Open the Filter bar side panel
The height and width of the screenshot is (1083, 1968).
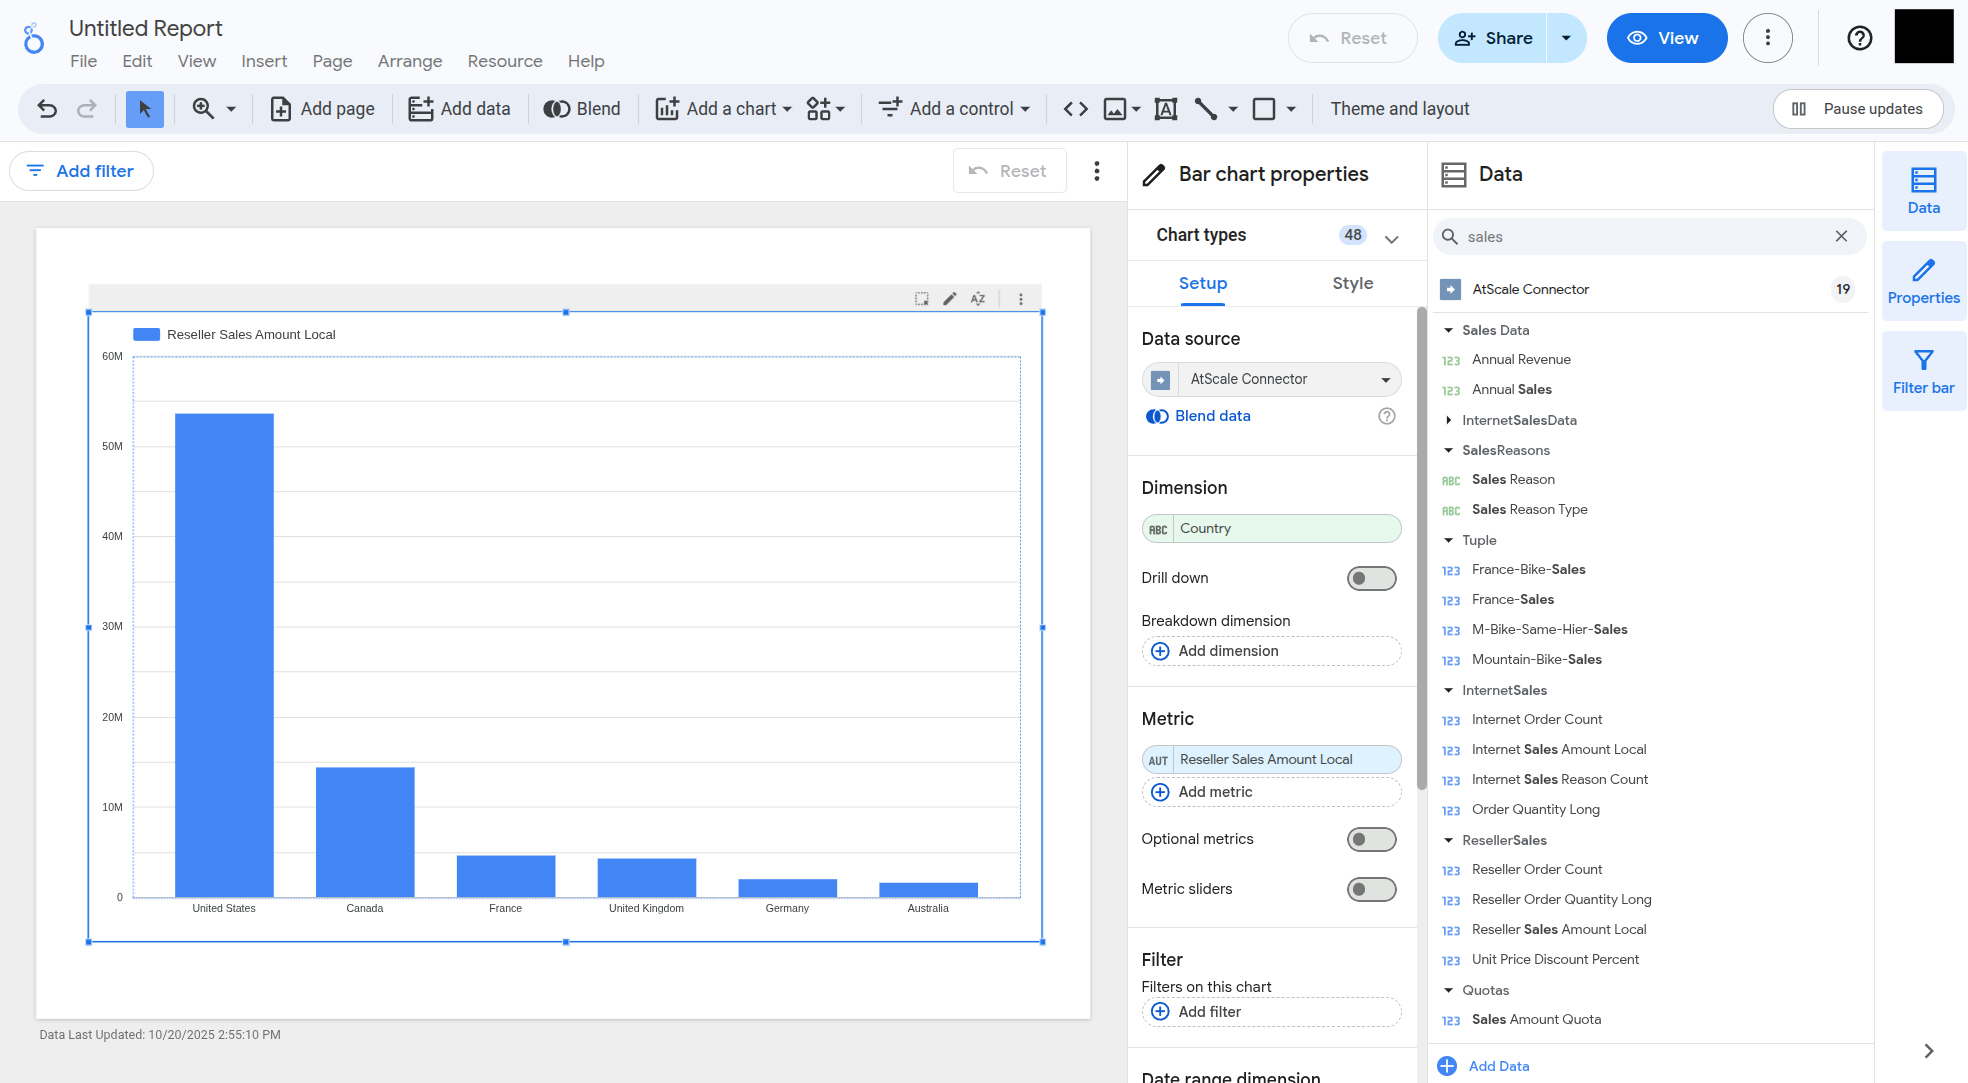pos(1923,371)
